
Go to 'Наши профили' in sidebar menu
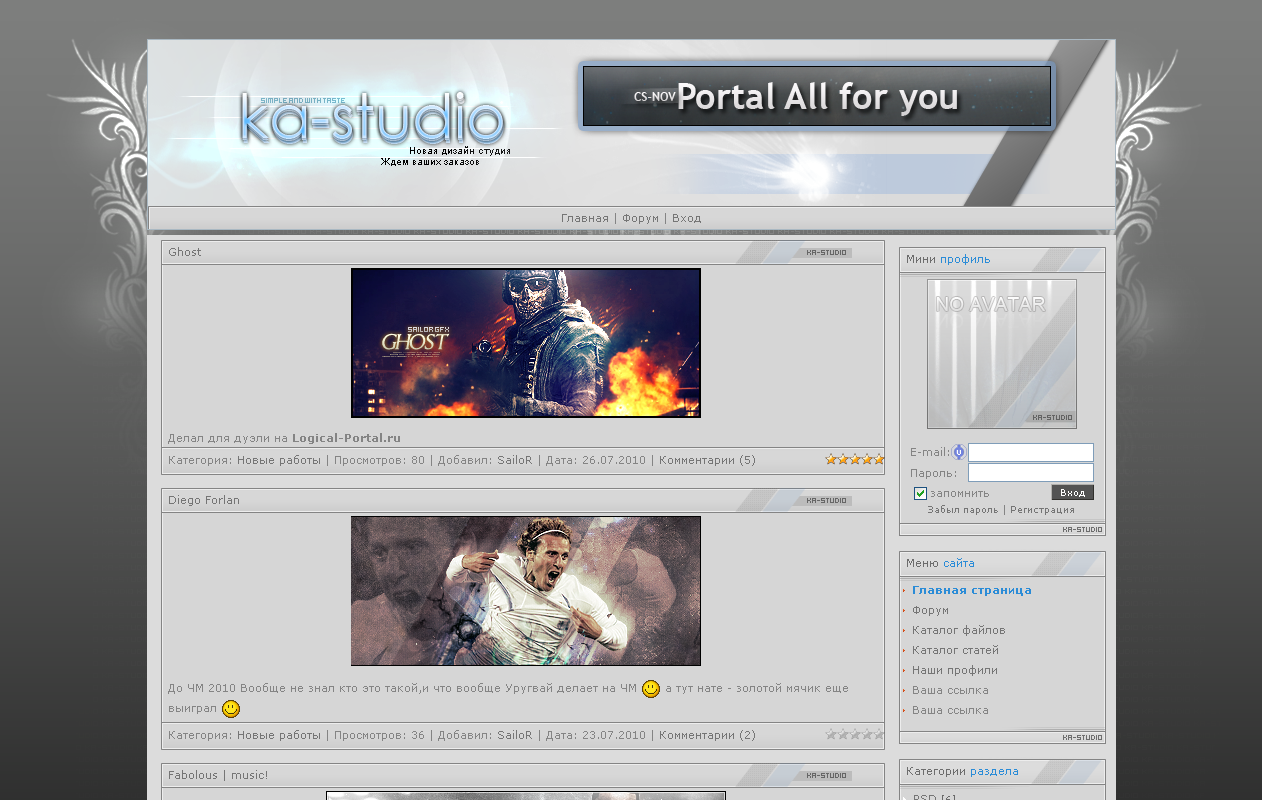[954, 670]
